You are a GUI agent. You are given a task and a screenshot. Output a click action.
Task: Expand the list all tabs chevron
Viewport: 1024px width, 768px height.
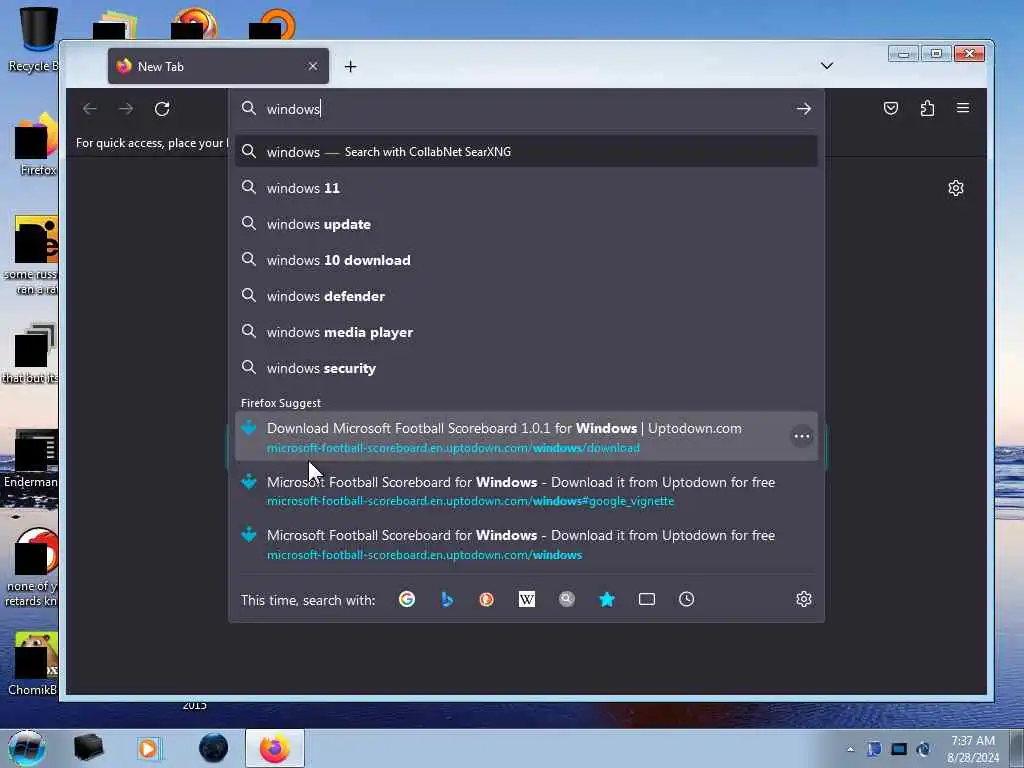tap(827, 65)
